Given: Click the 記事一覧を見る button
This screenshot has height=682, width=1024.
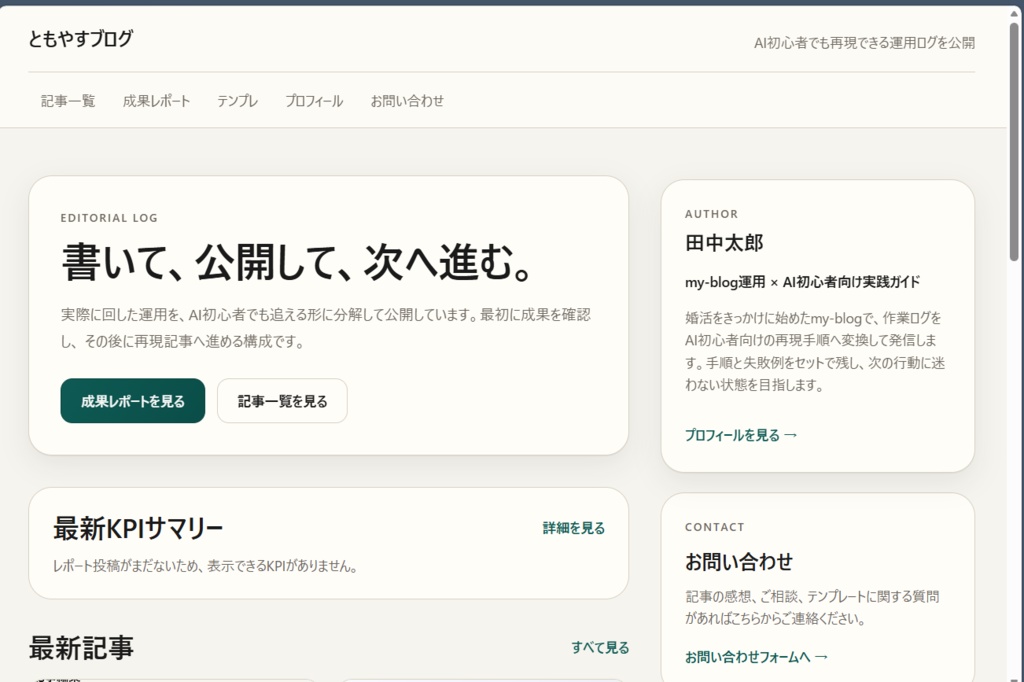Looking at the screenshot, I should [x=282, y=400].
